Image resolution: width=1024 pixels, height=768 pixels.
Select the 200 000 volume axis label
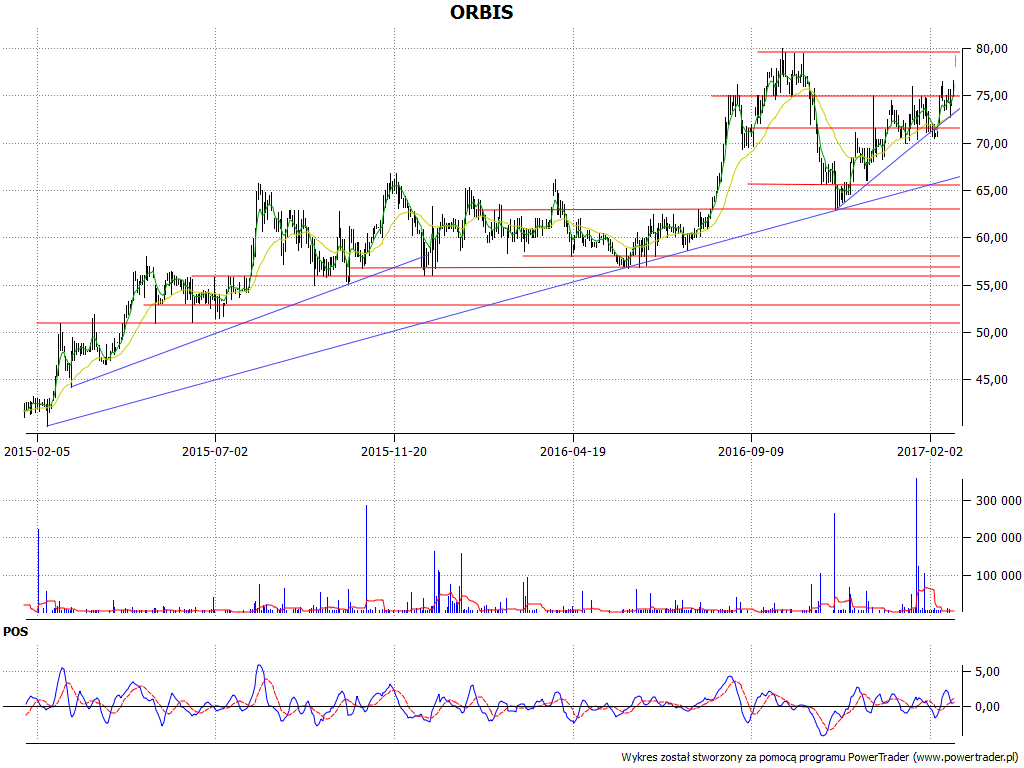[x=999, y=538]
